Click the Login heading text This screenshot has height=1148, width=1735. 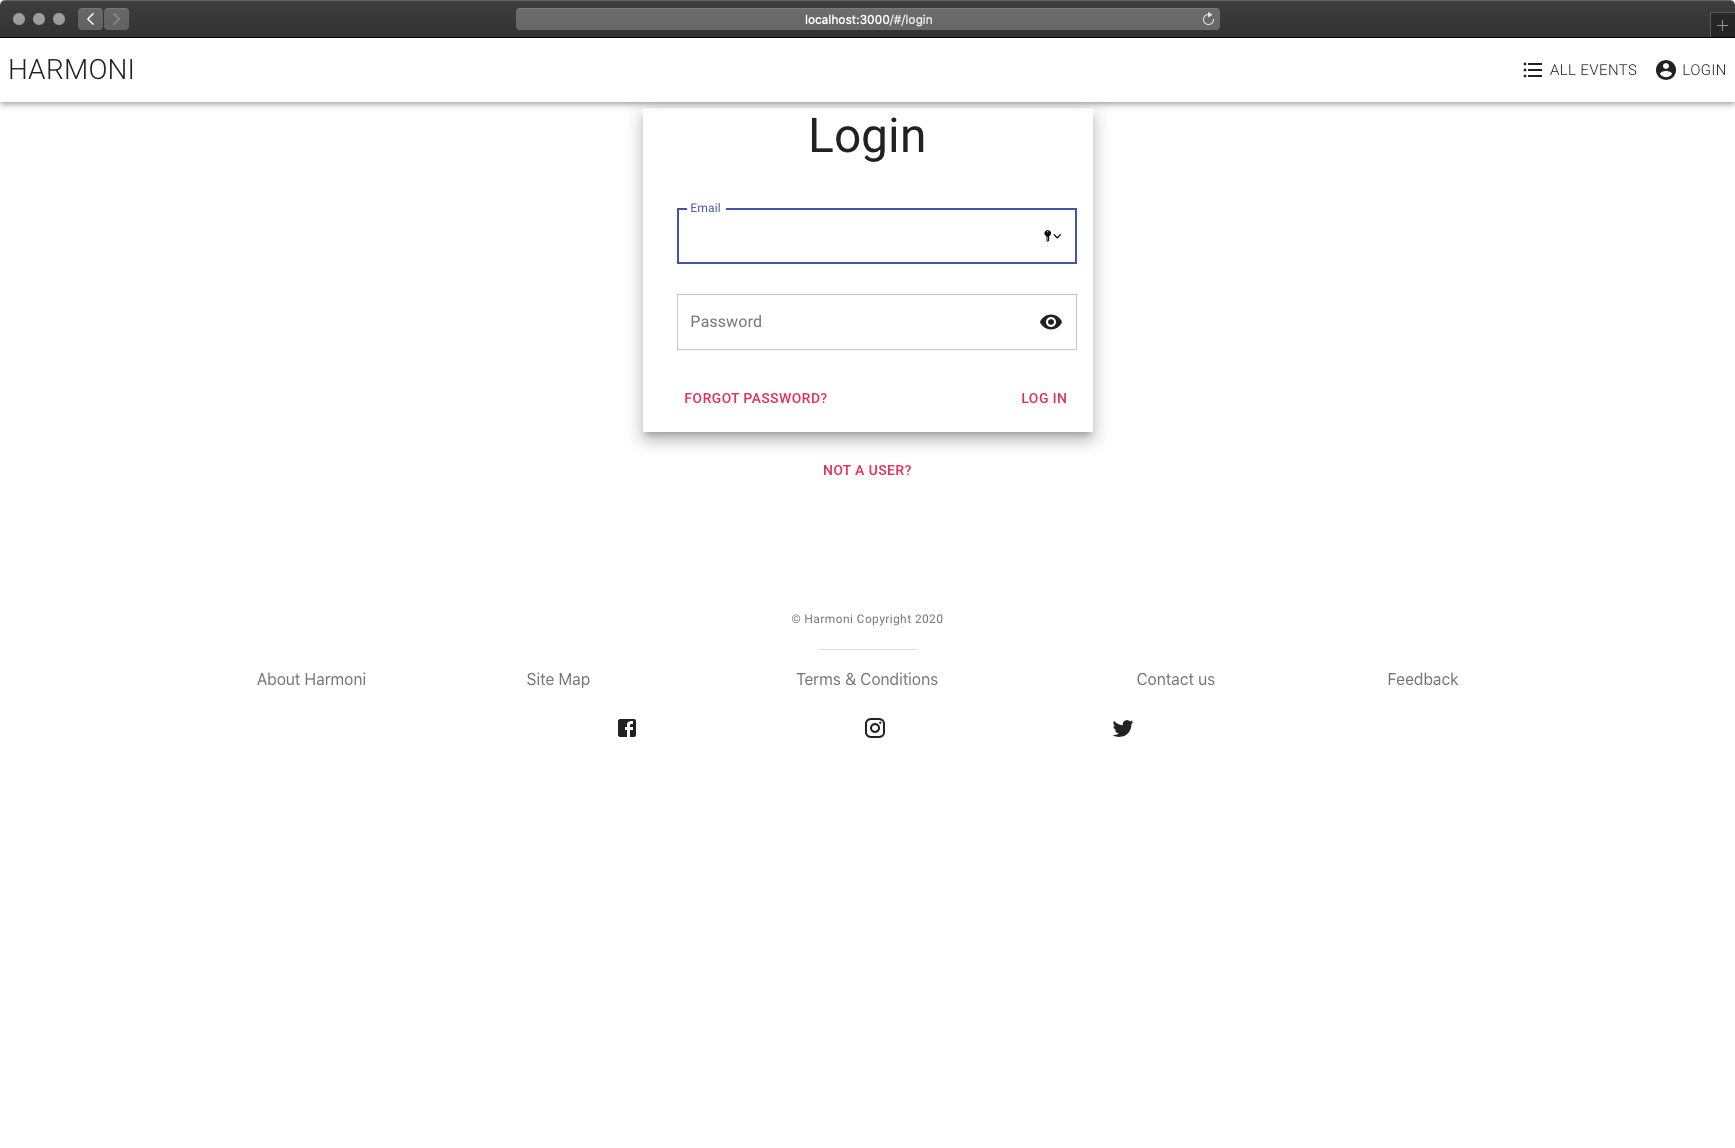pos(867,136)
